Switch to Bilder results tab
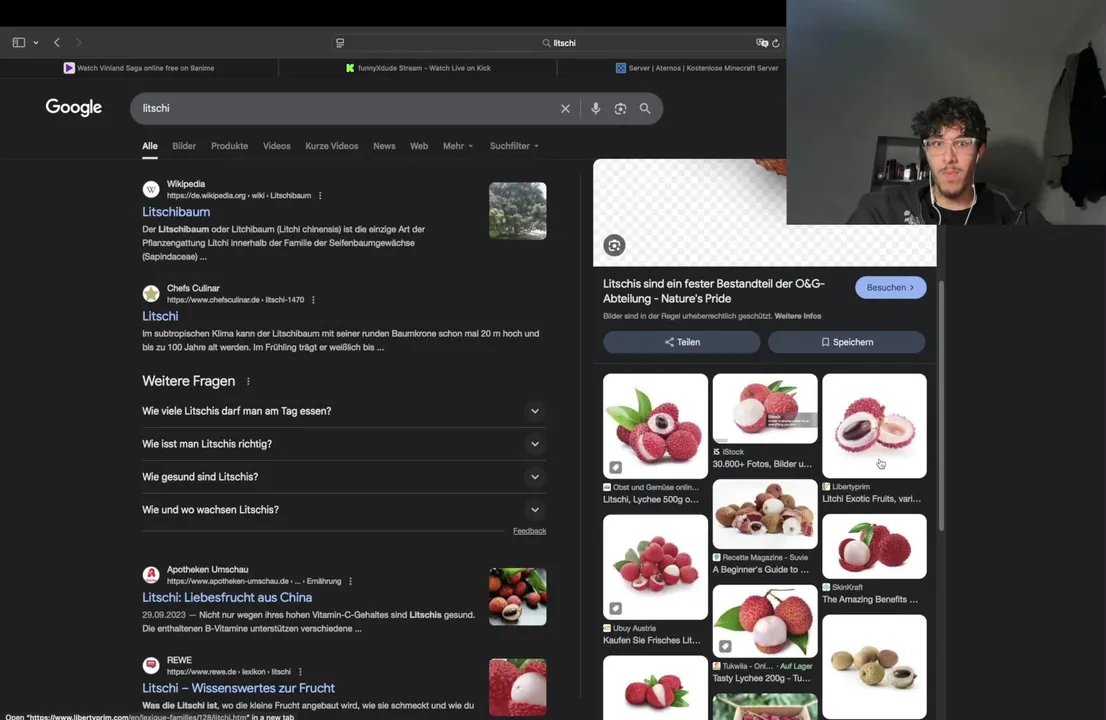Viewport: 1106px width, 720px height. [x=184, y=146]
